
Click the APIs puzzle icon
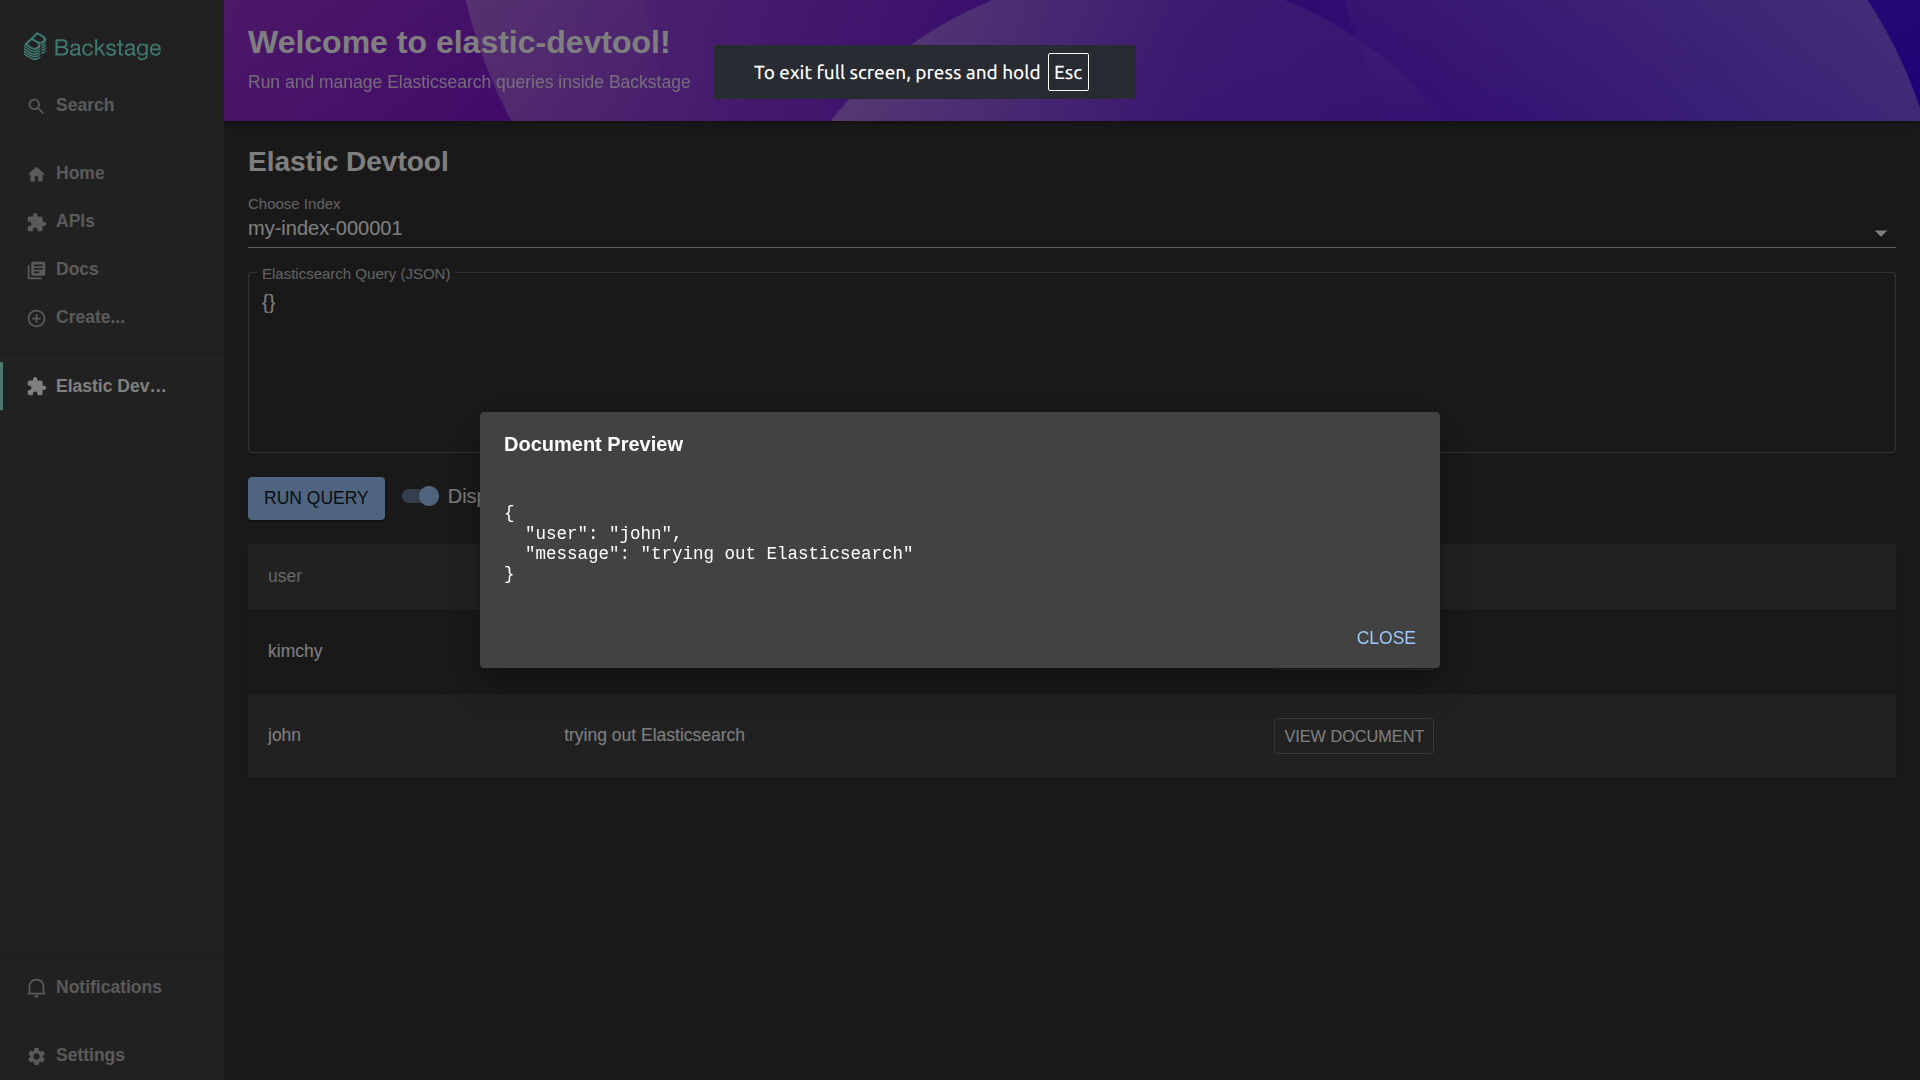tap(36, 222)
